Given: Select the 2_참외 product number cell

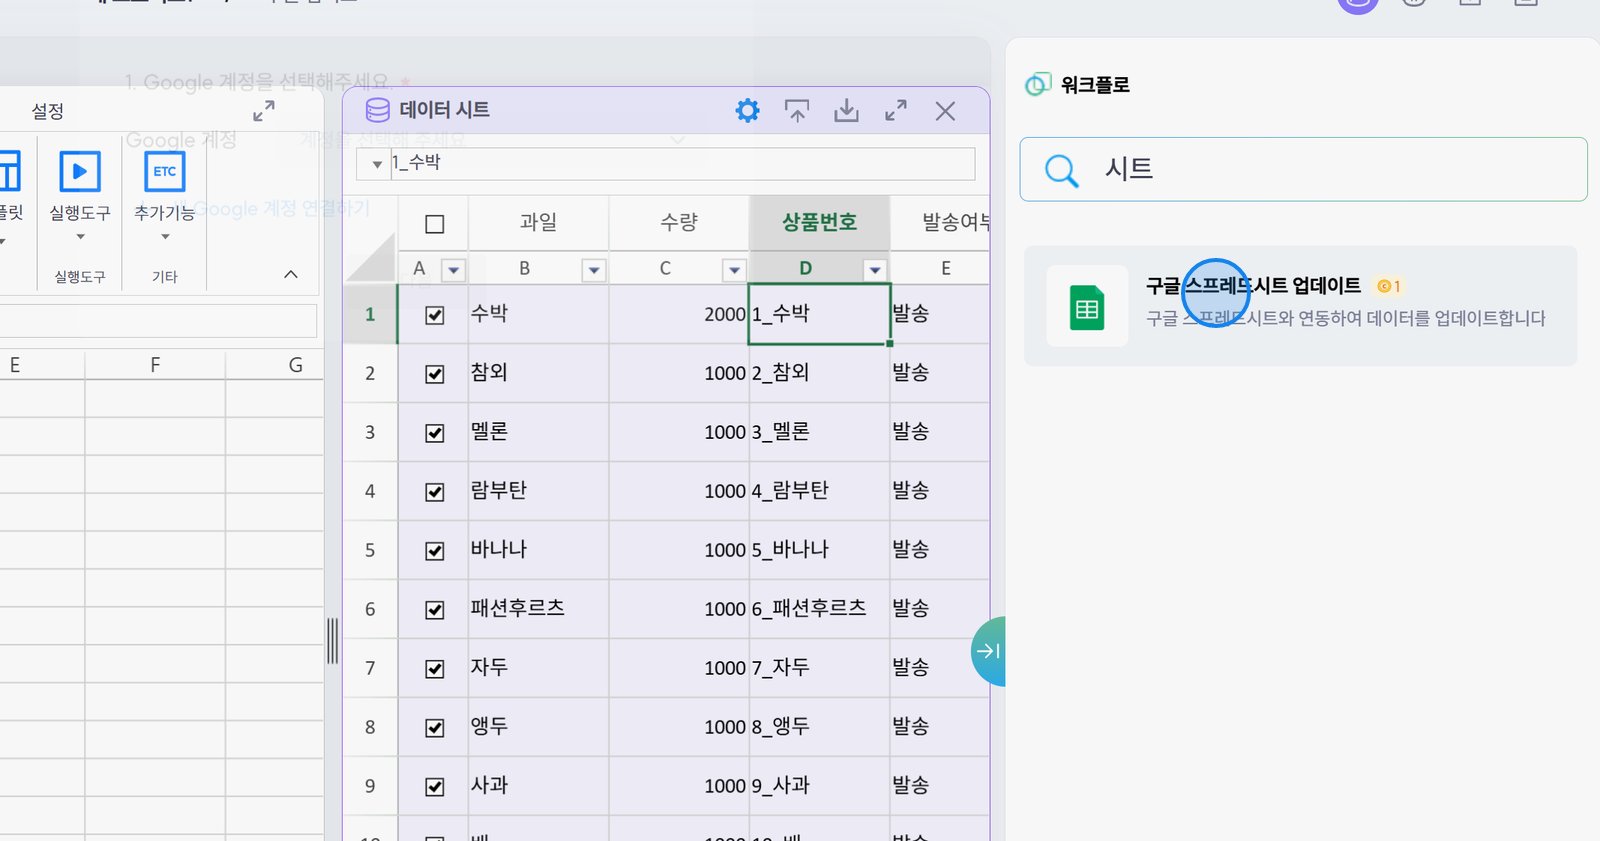Looking at the screenshot, I should 819,373.
